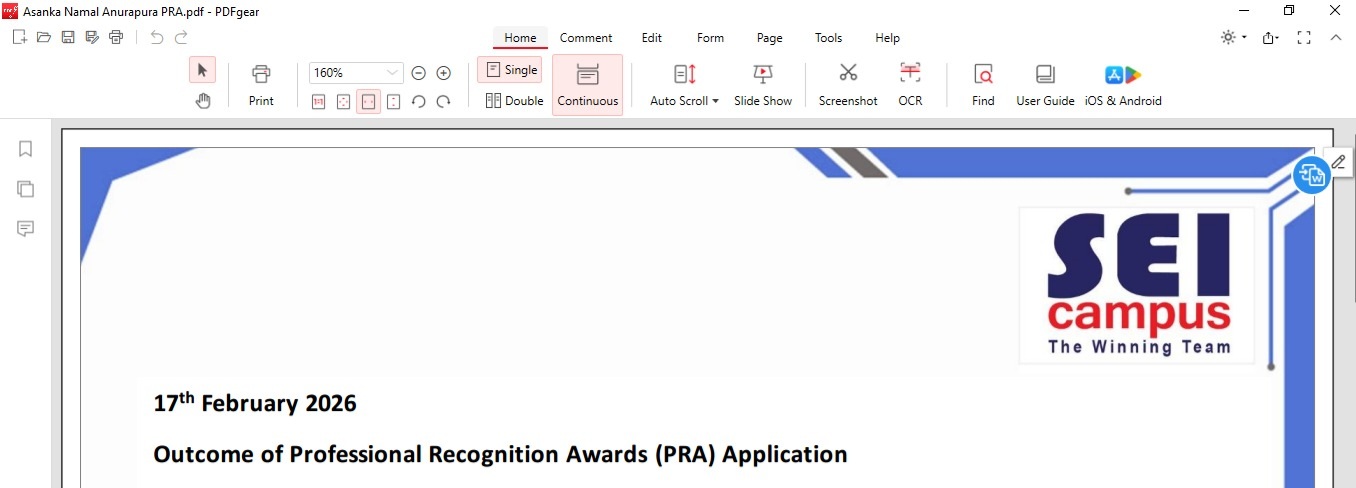The image size is (1356, 488).
Task: Toggle Double page view
Action: [x=514, y=100]
